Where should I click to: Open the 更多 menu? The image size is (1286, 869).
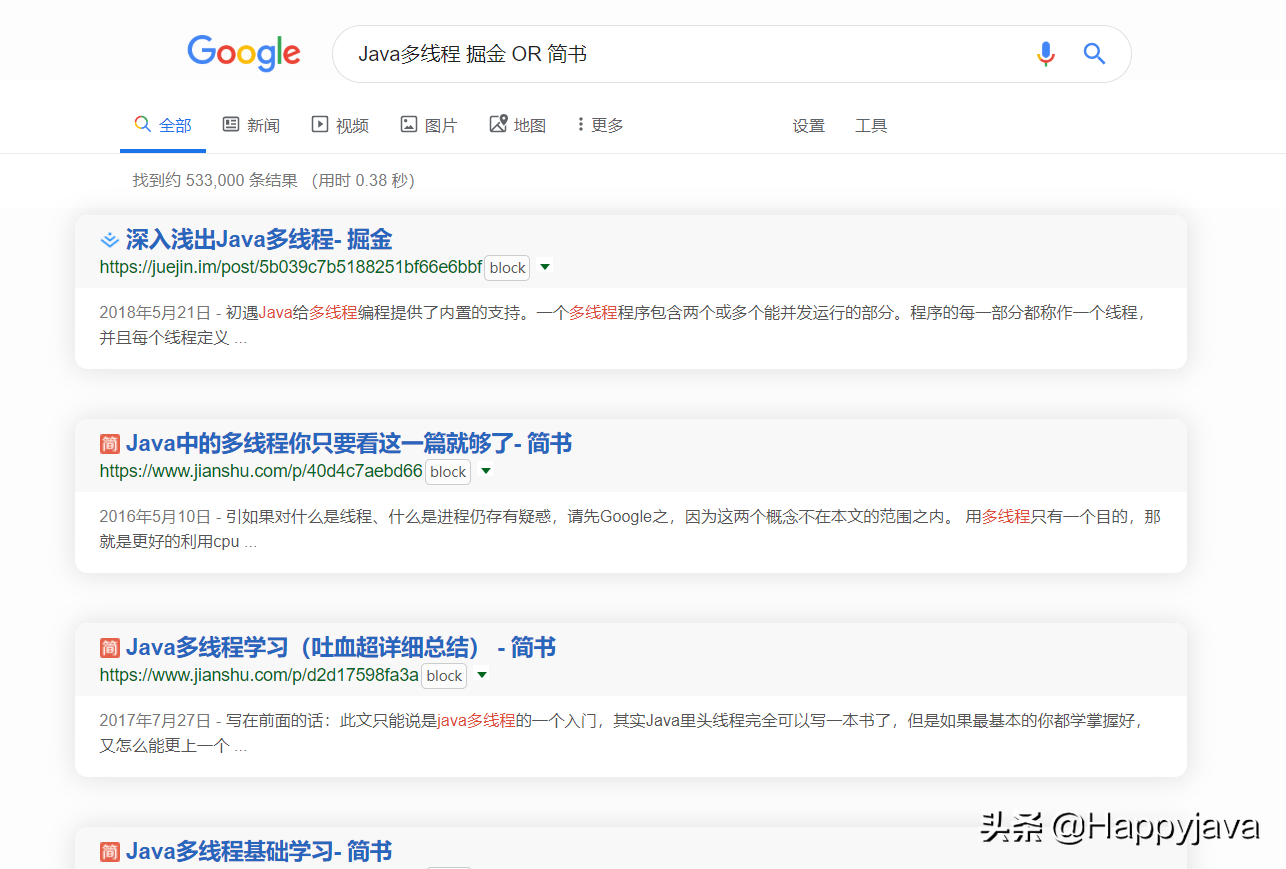click(x=600, y=125)
